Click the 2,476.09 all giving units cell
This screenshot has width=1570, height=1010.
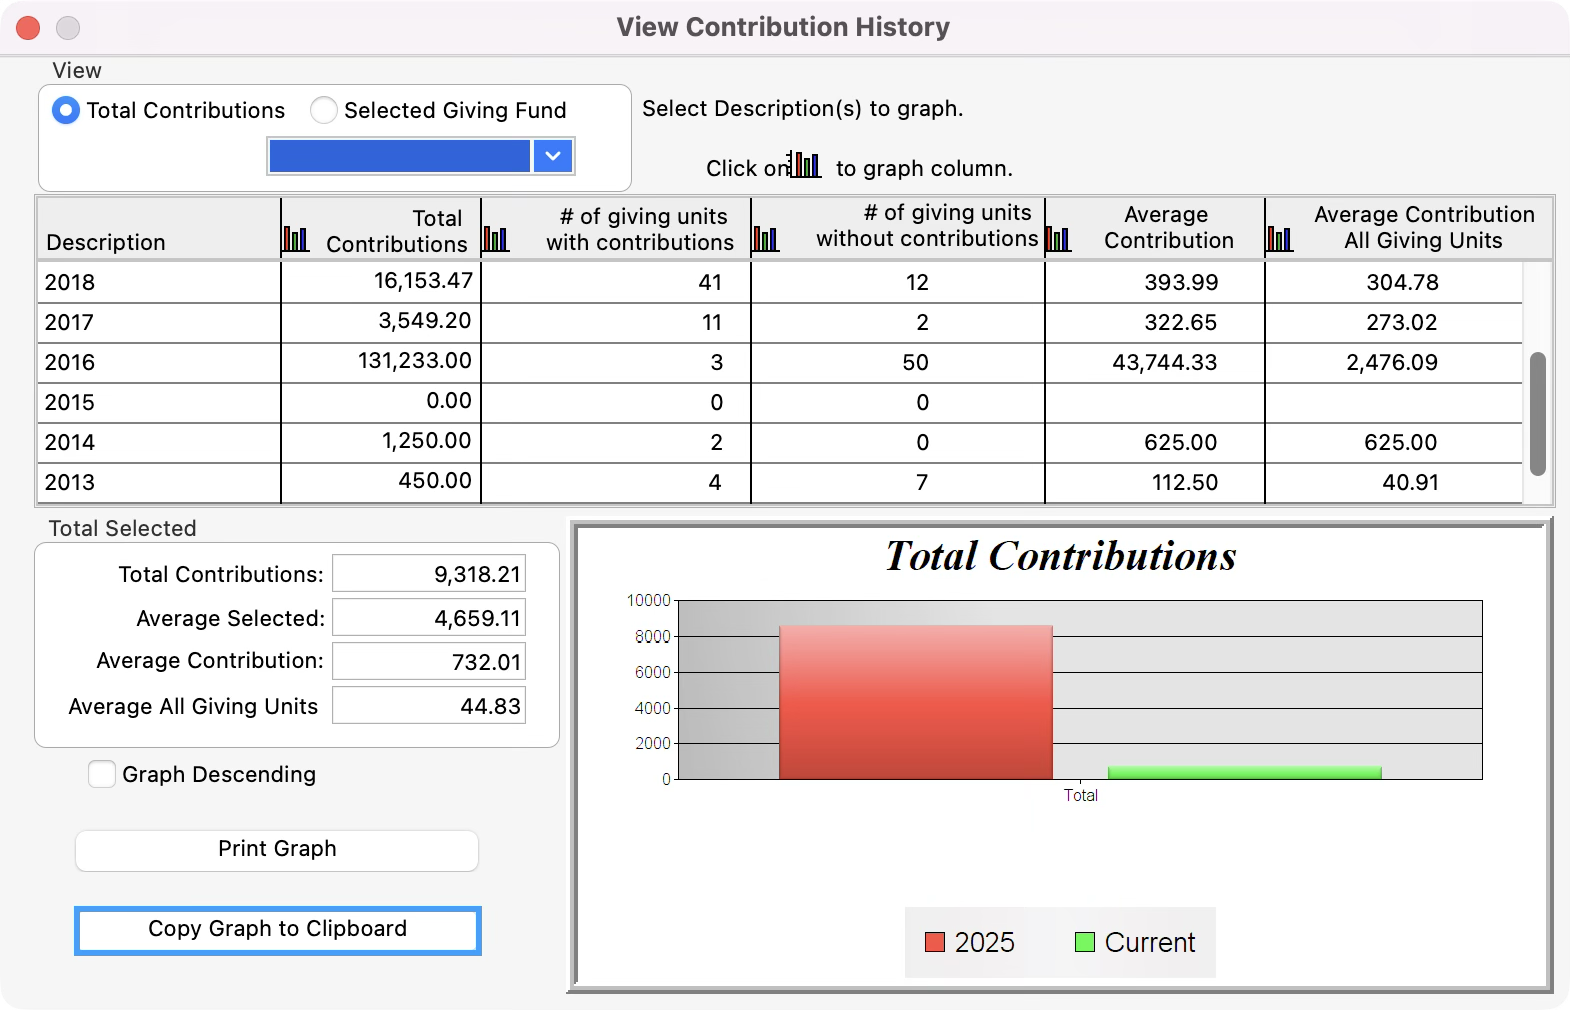point(1394,362)
